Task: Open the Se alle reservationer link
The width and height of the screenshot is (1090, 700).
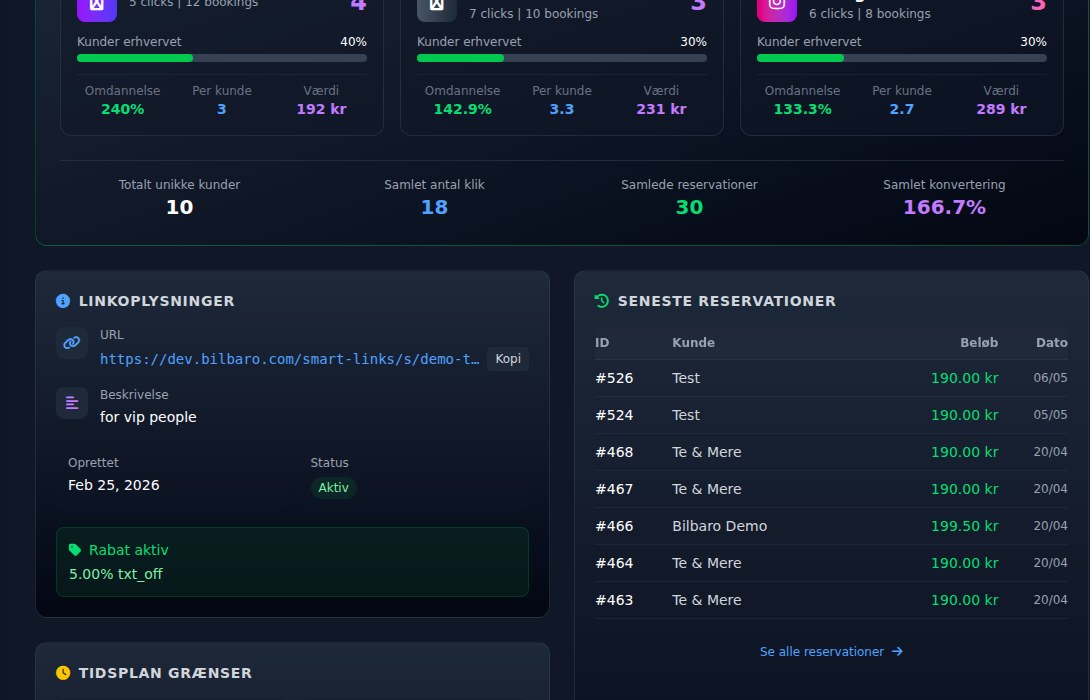Action: tap(831, 651)
